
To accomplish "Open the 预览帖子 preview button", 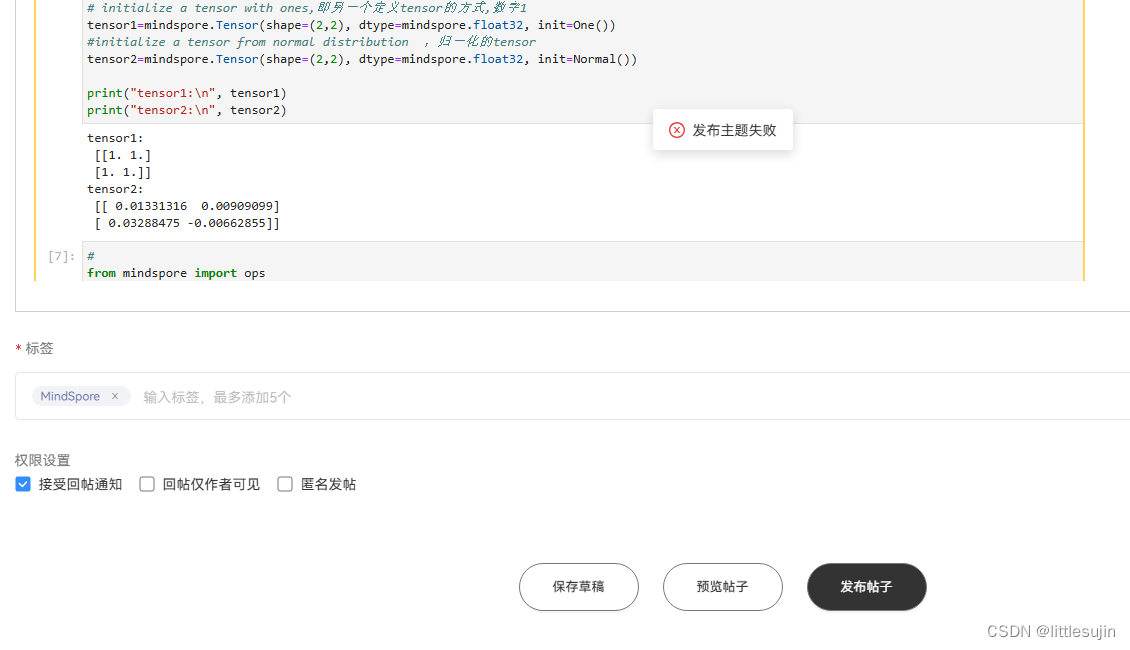I will click(x=723, y=587).
